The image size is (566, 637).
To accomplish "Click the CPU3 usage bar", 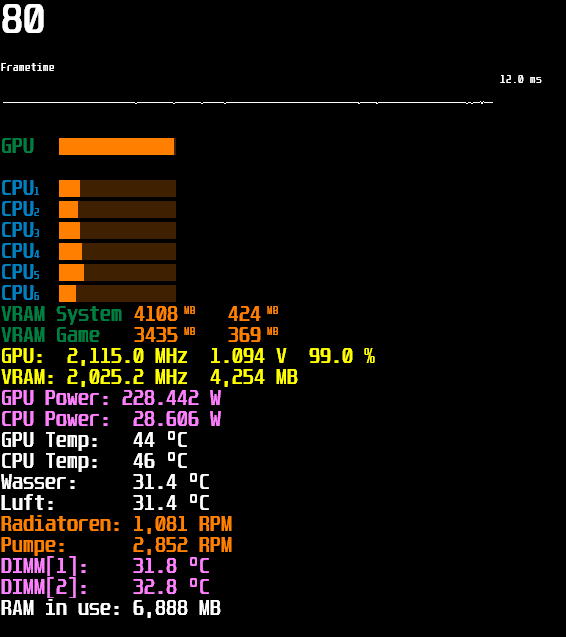I will click(x=117, y=230).
